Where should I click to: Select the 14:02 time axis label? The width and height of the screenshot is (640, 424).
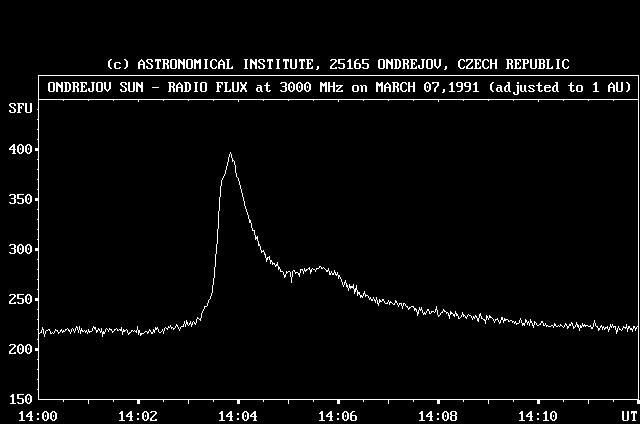pos(138,415)
